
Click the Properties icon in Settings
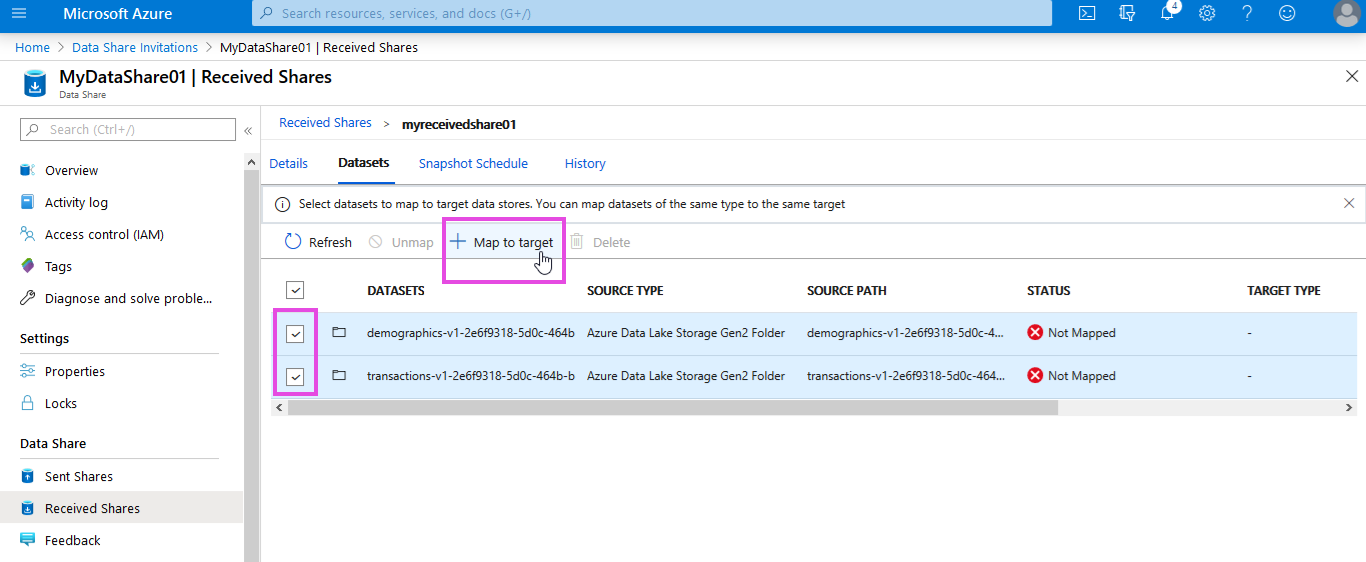click(28, 371)
